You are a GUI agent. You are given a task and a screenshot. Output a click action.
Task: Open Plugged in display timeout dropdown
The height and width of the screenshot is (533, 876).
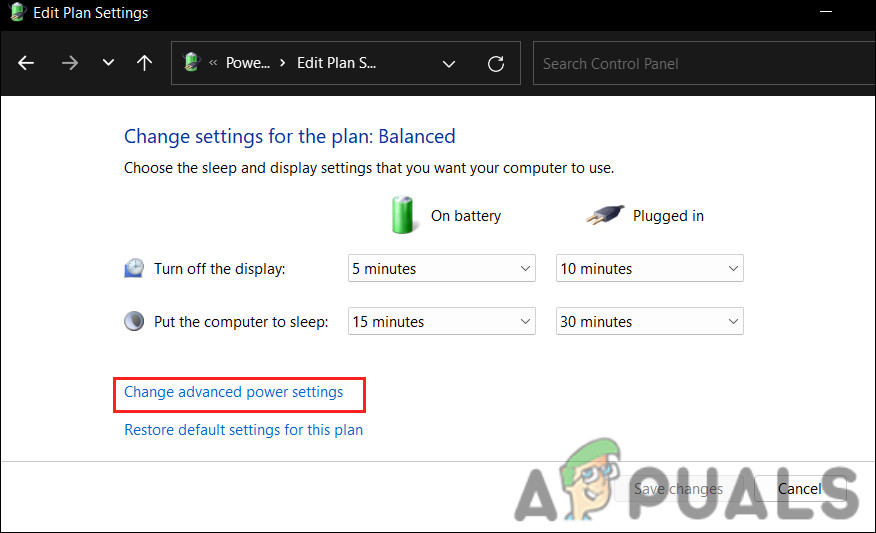point(649,269)
